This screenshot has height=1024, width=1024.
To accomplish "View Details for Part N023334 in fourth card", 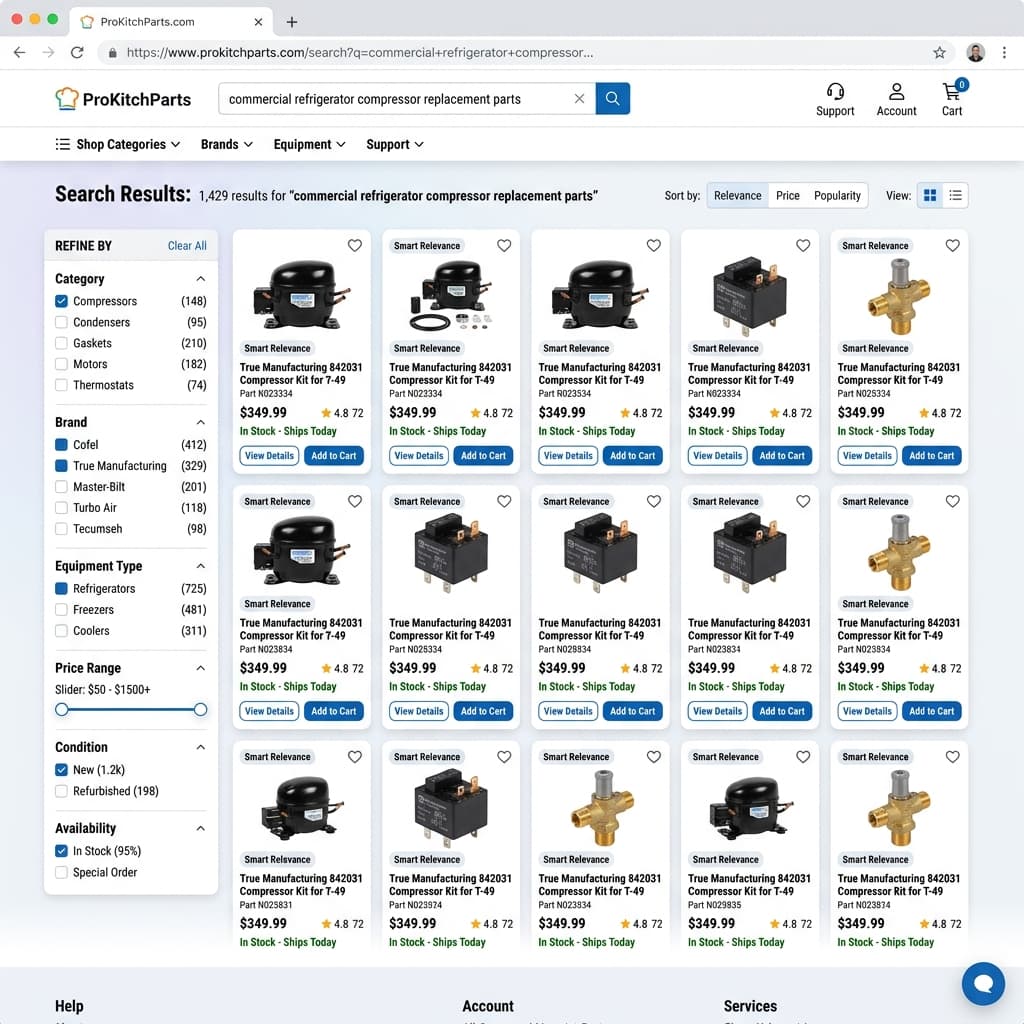I will (718, 456).
